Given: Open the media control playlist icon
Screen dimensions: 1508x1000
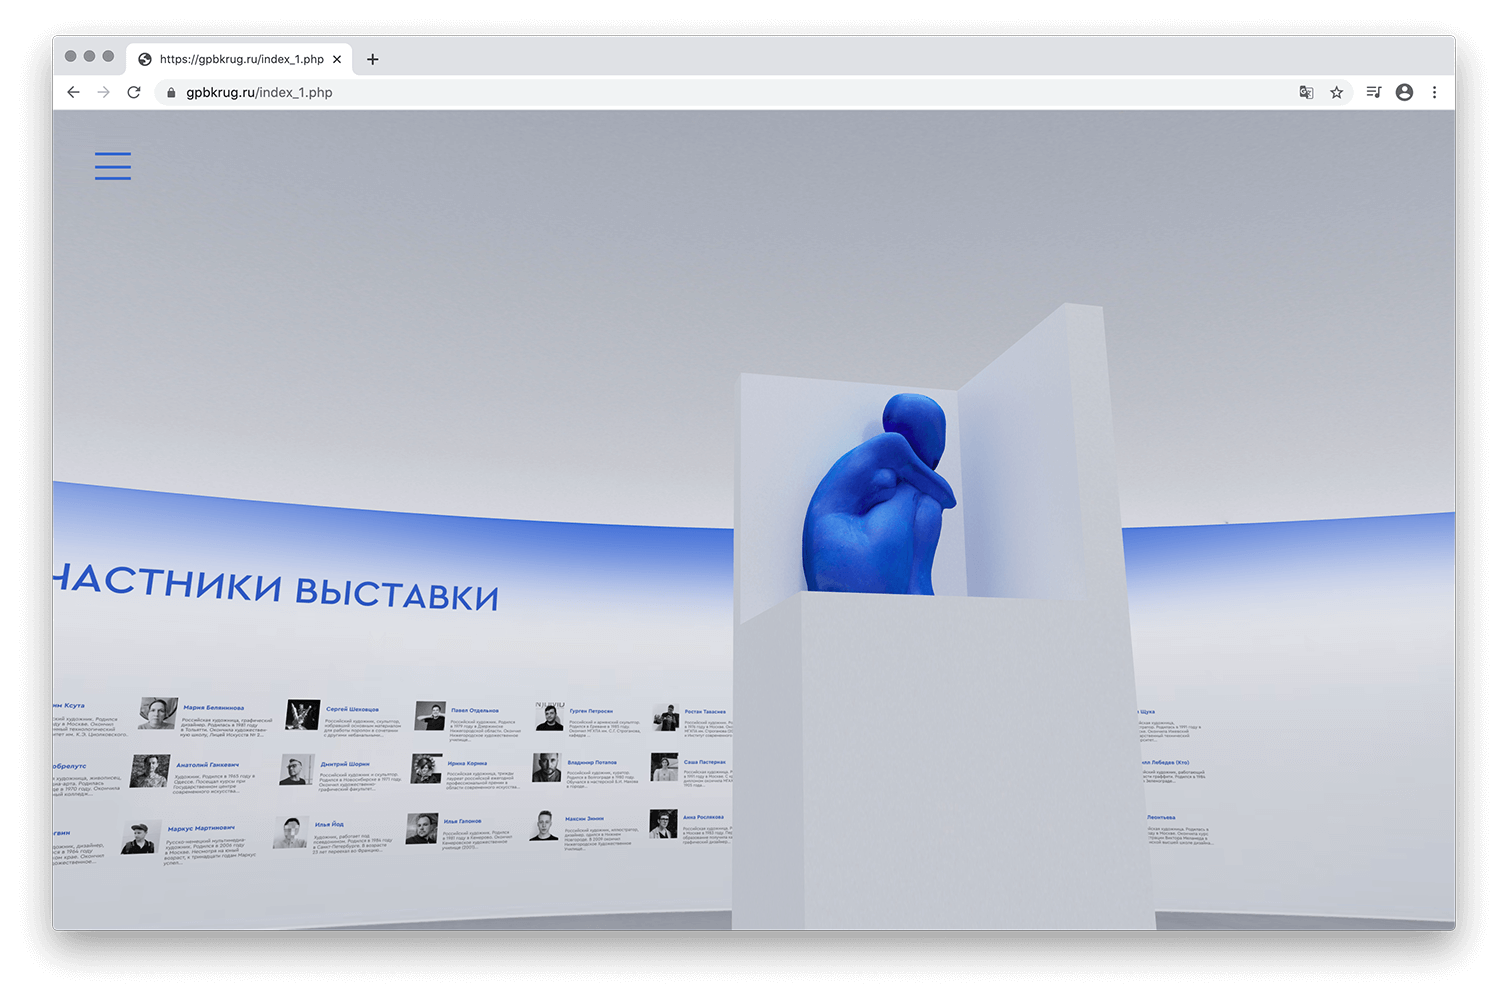Looking at the screenshot, I should pos(1374,92).
